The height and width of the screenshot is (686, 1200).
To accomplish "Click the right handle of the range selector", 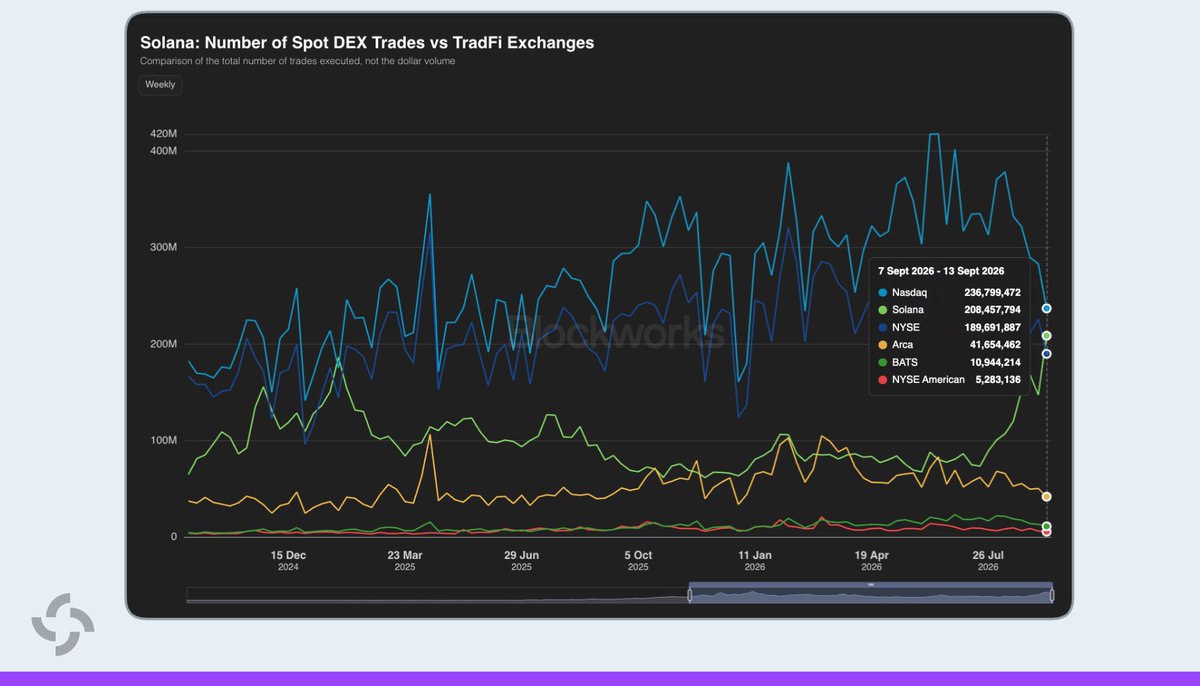I will tap(1052, 596).
